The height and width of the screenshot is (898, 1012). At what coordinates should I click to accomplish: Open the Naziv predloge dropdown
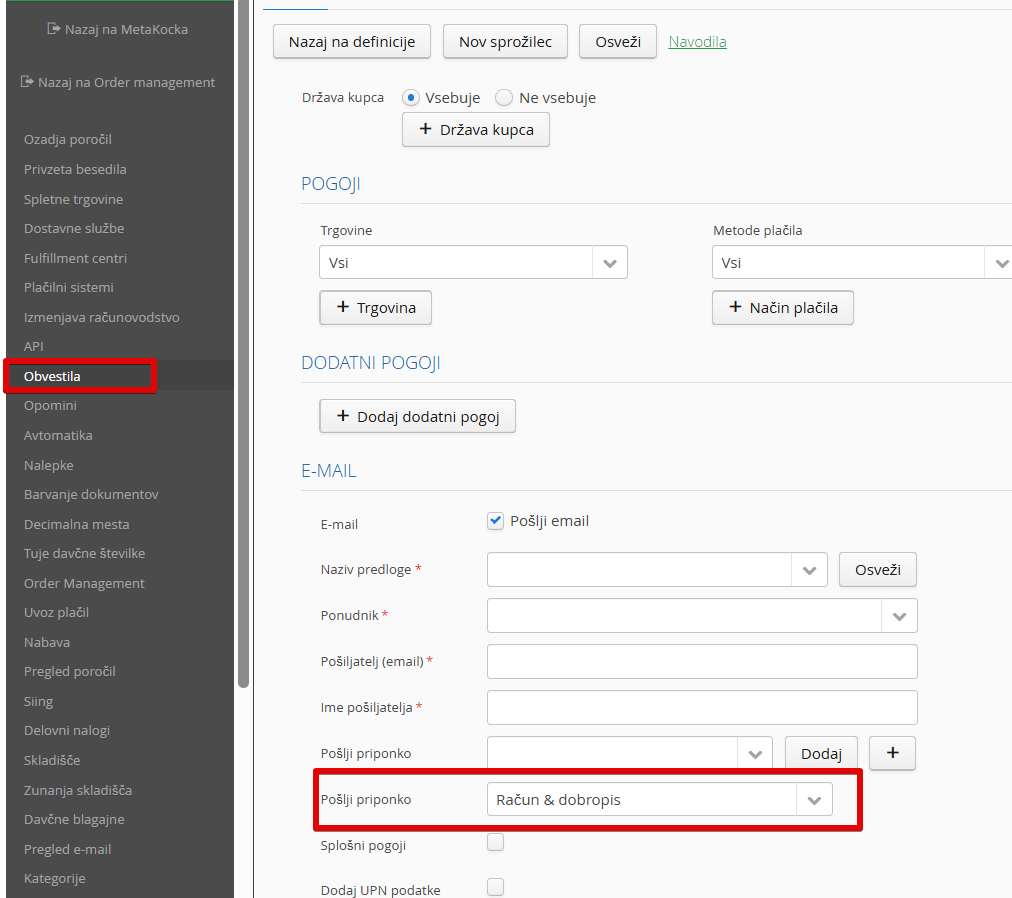click(809, 570)
